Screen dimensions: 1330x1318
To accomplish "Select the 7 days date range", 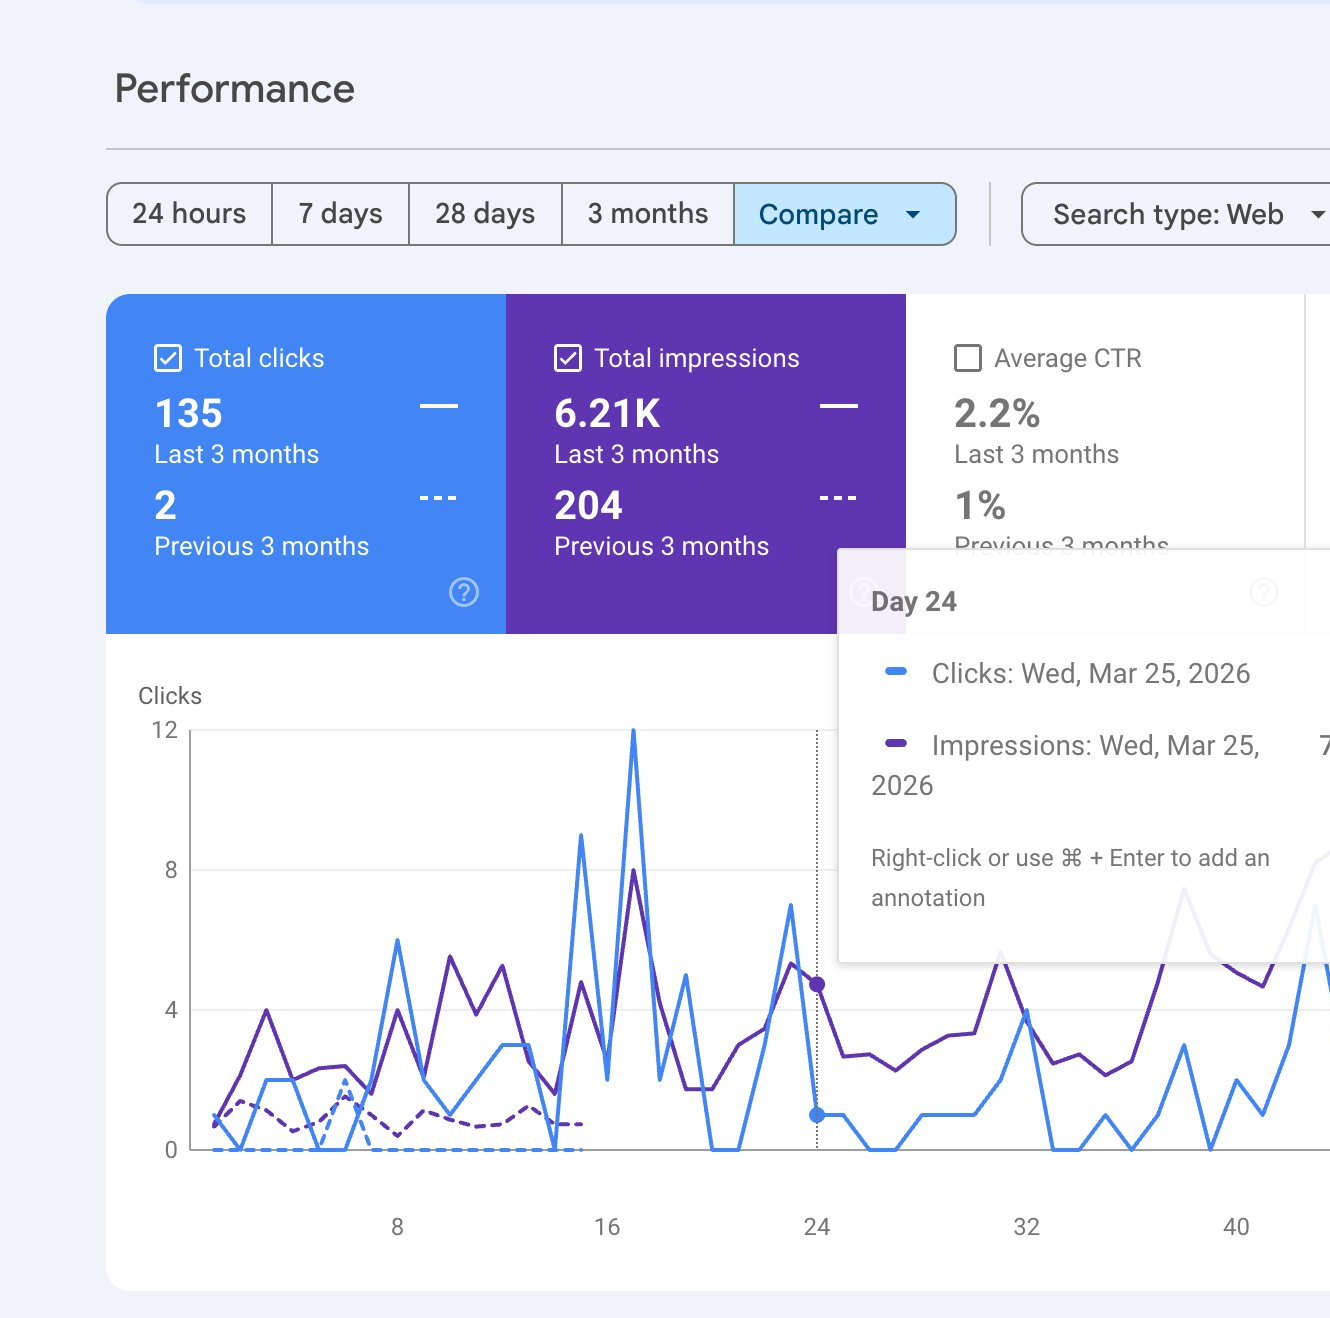I will pos(340,214).
